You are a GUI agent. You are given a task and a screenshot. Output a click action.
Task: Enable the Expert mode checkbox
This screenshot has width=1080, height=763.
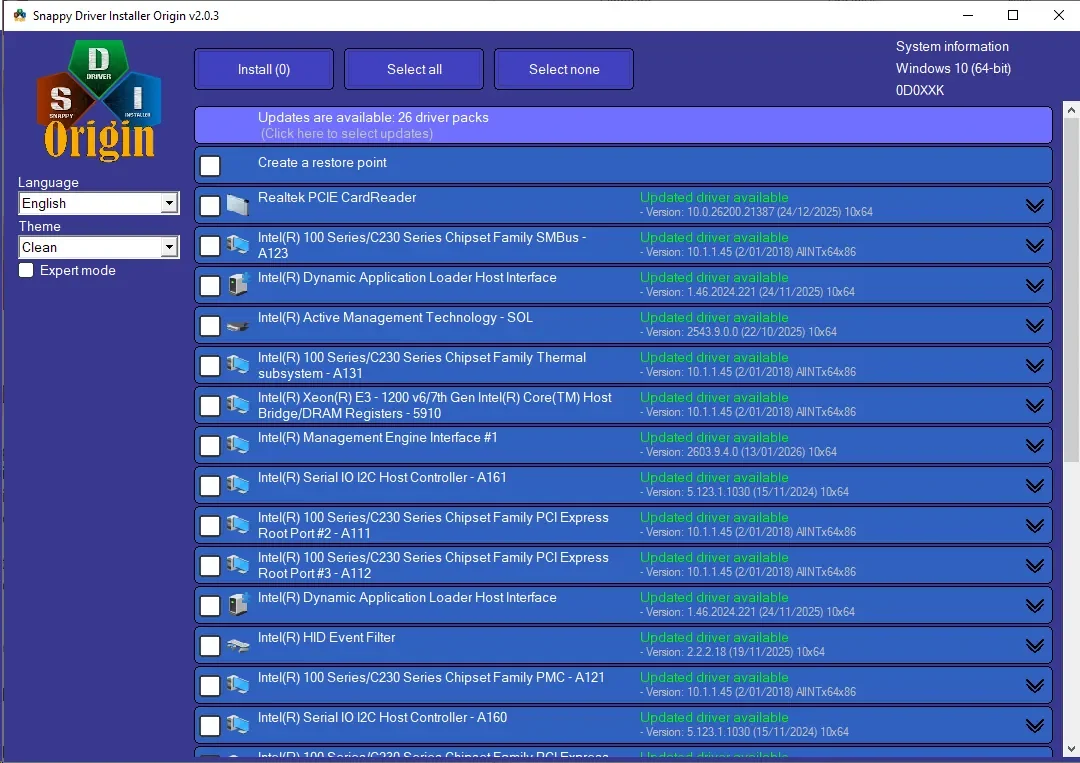click(26, 270)
